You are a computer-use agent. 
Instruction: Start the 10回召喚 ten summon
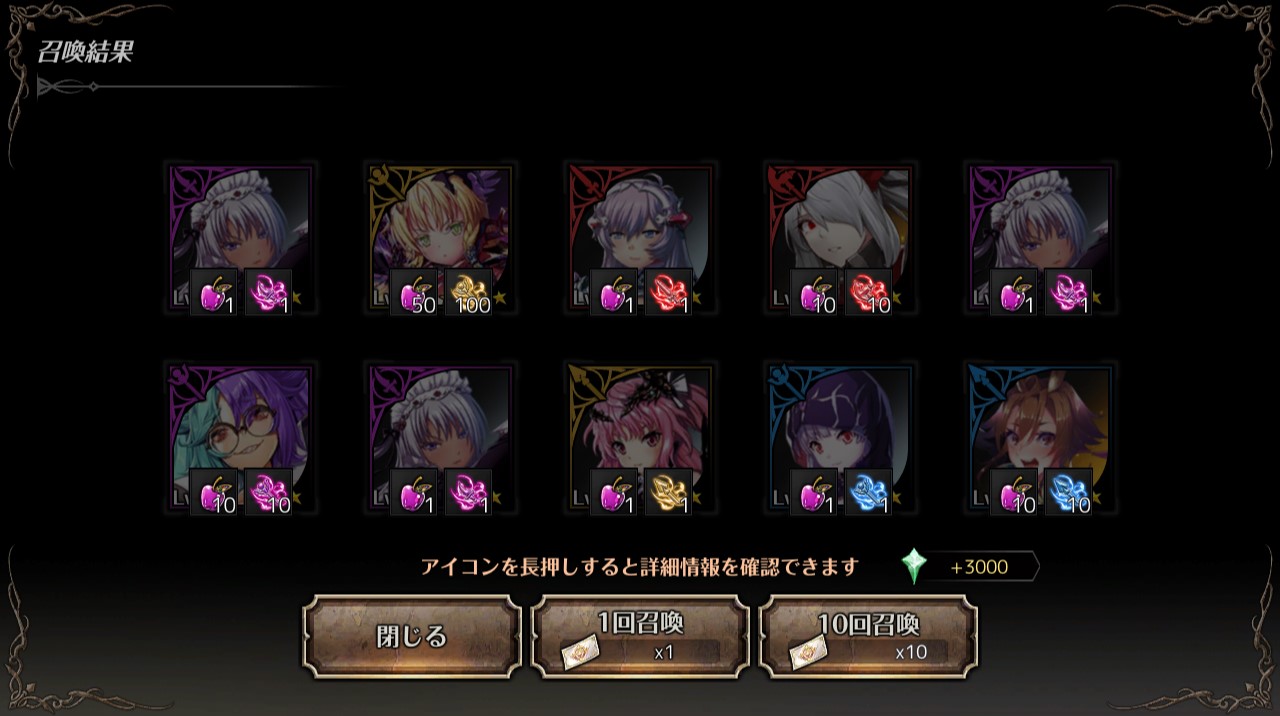868,637
